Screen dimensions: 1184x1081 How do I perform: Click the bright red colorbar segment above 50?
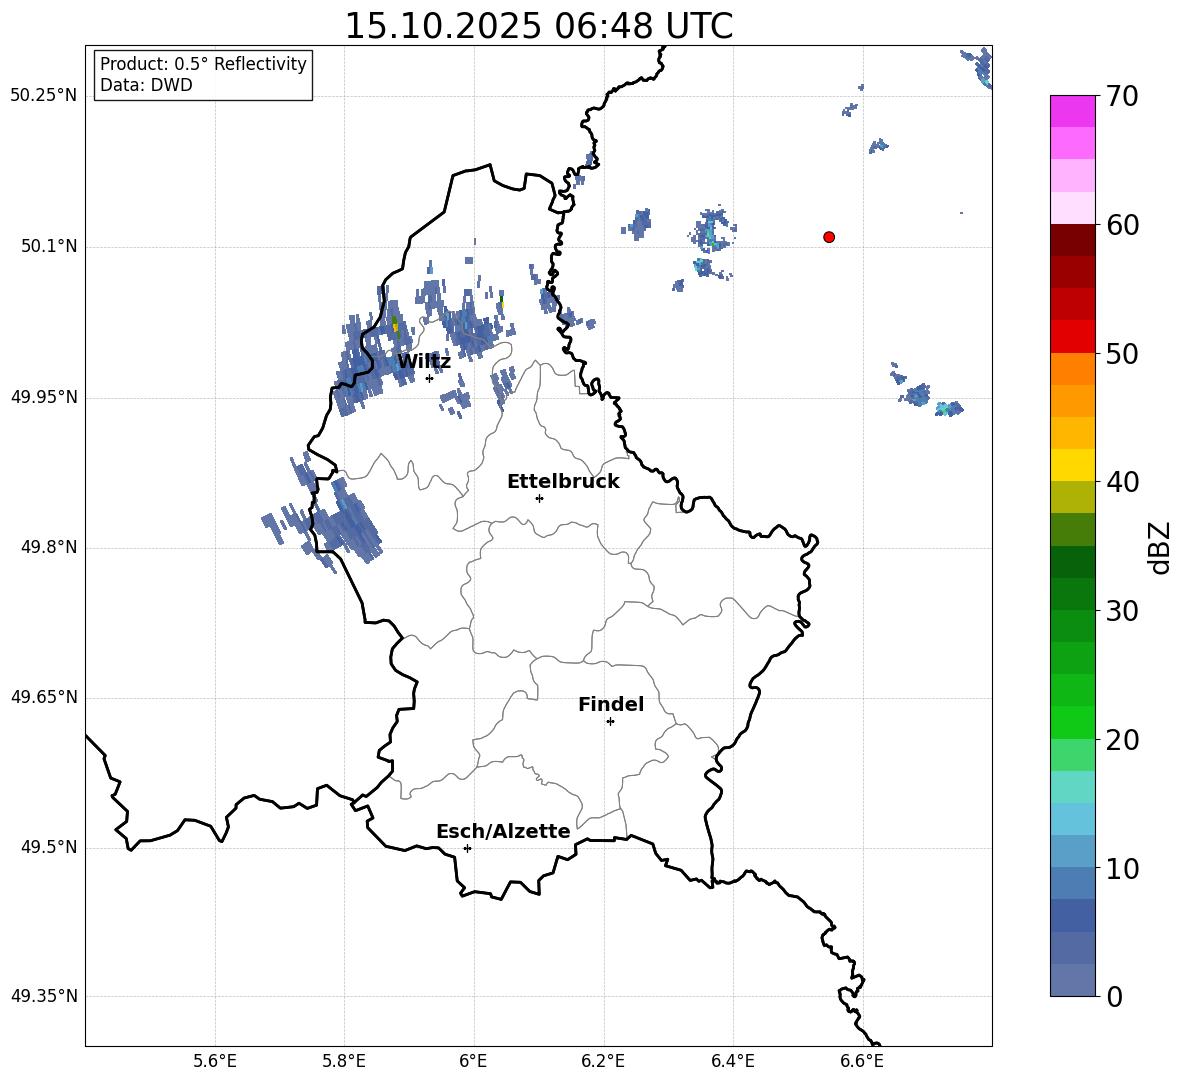1072,337
